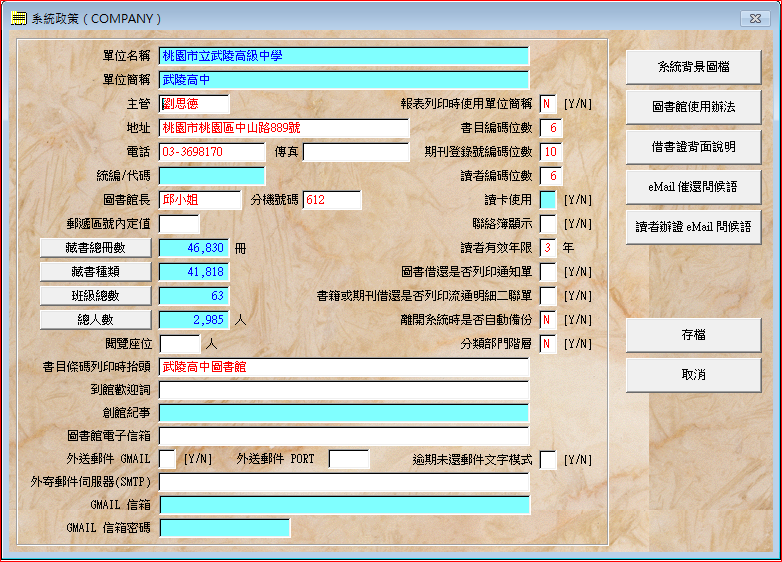
Task: Click the GMAIL 信箱 field
Action: pos(345,505)
